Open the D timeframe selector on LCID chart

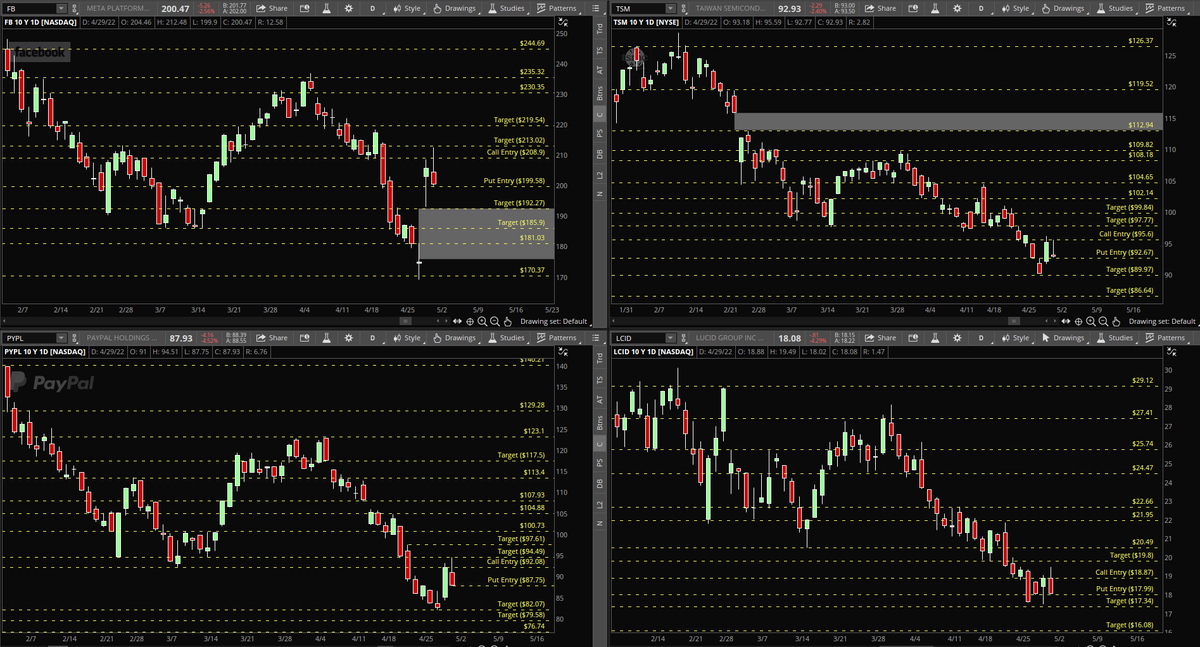coord(981,338)
